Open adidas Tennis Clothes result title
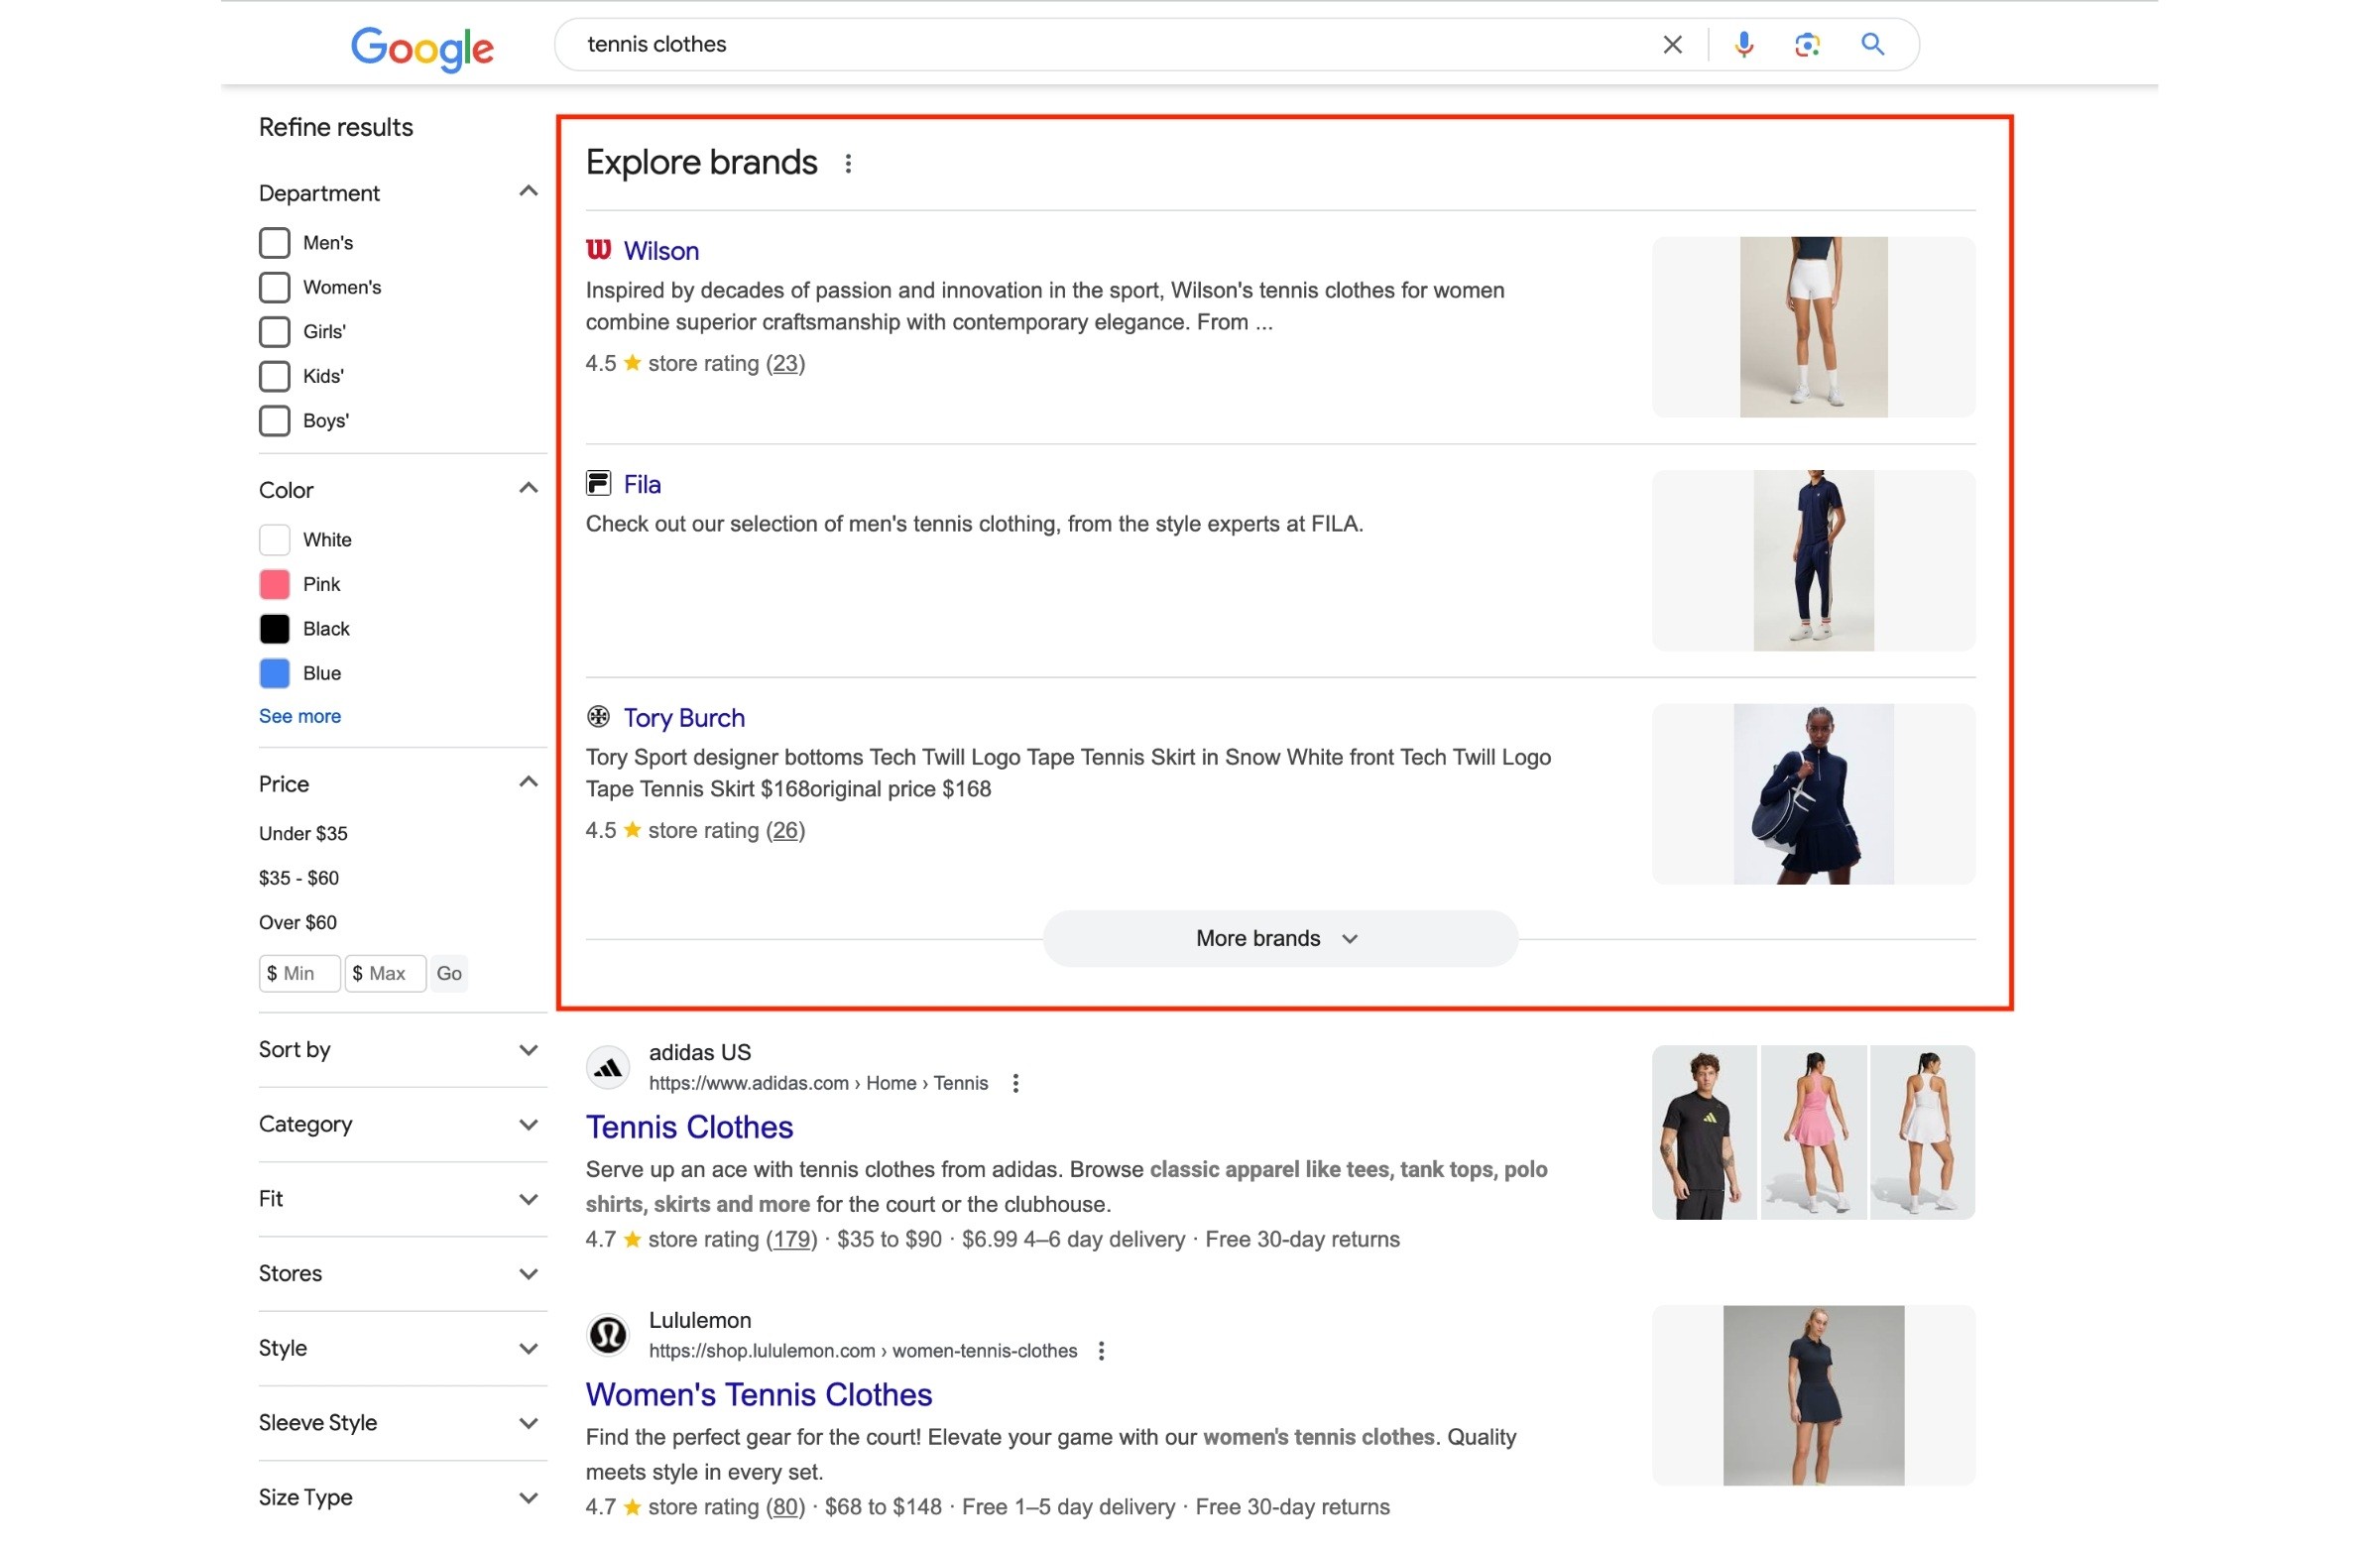This screenshot has width=2380, height=1551. pos(689,1127)
